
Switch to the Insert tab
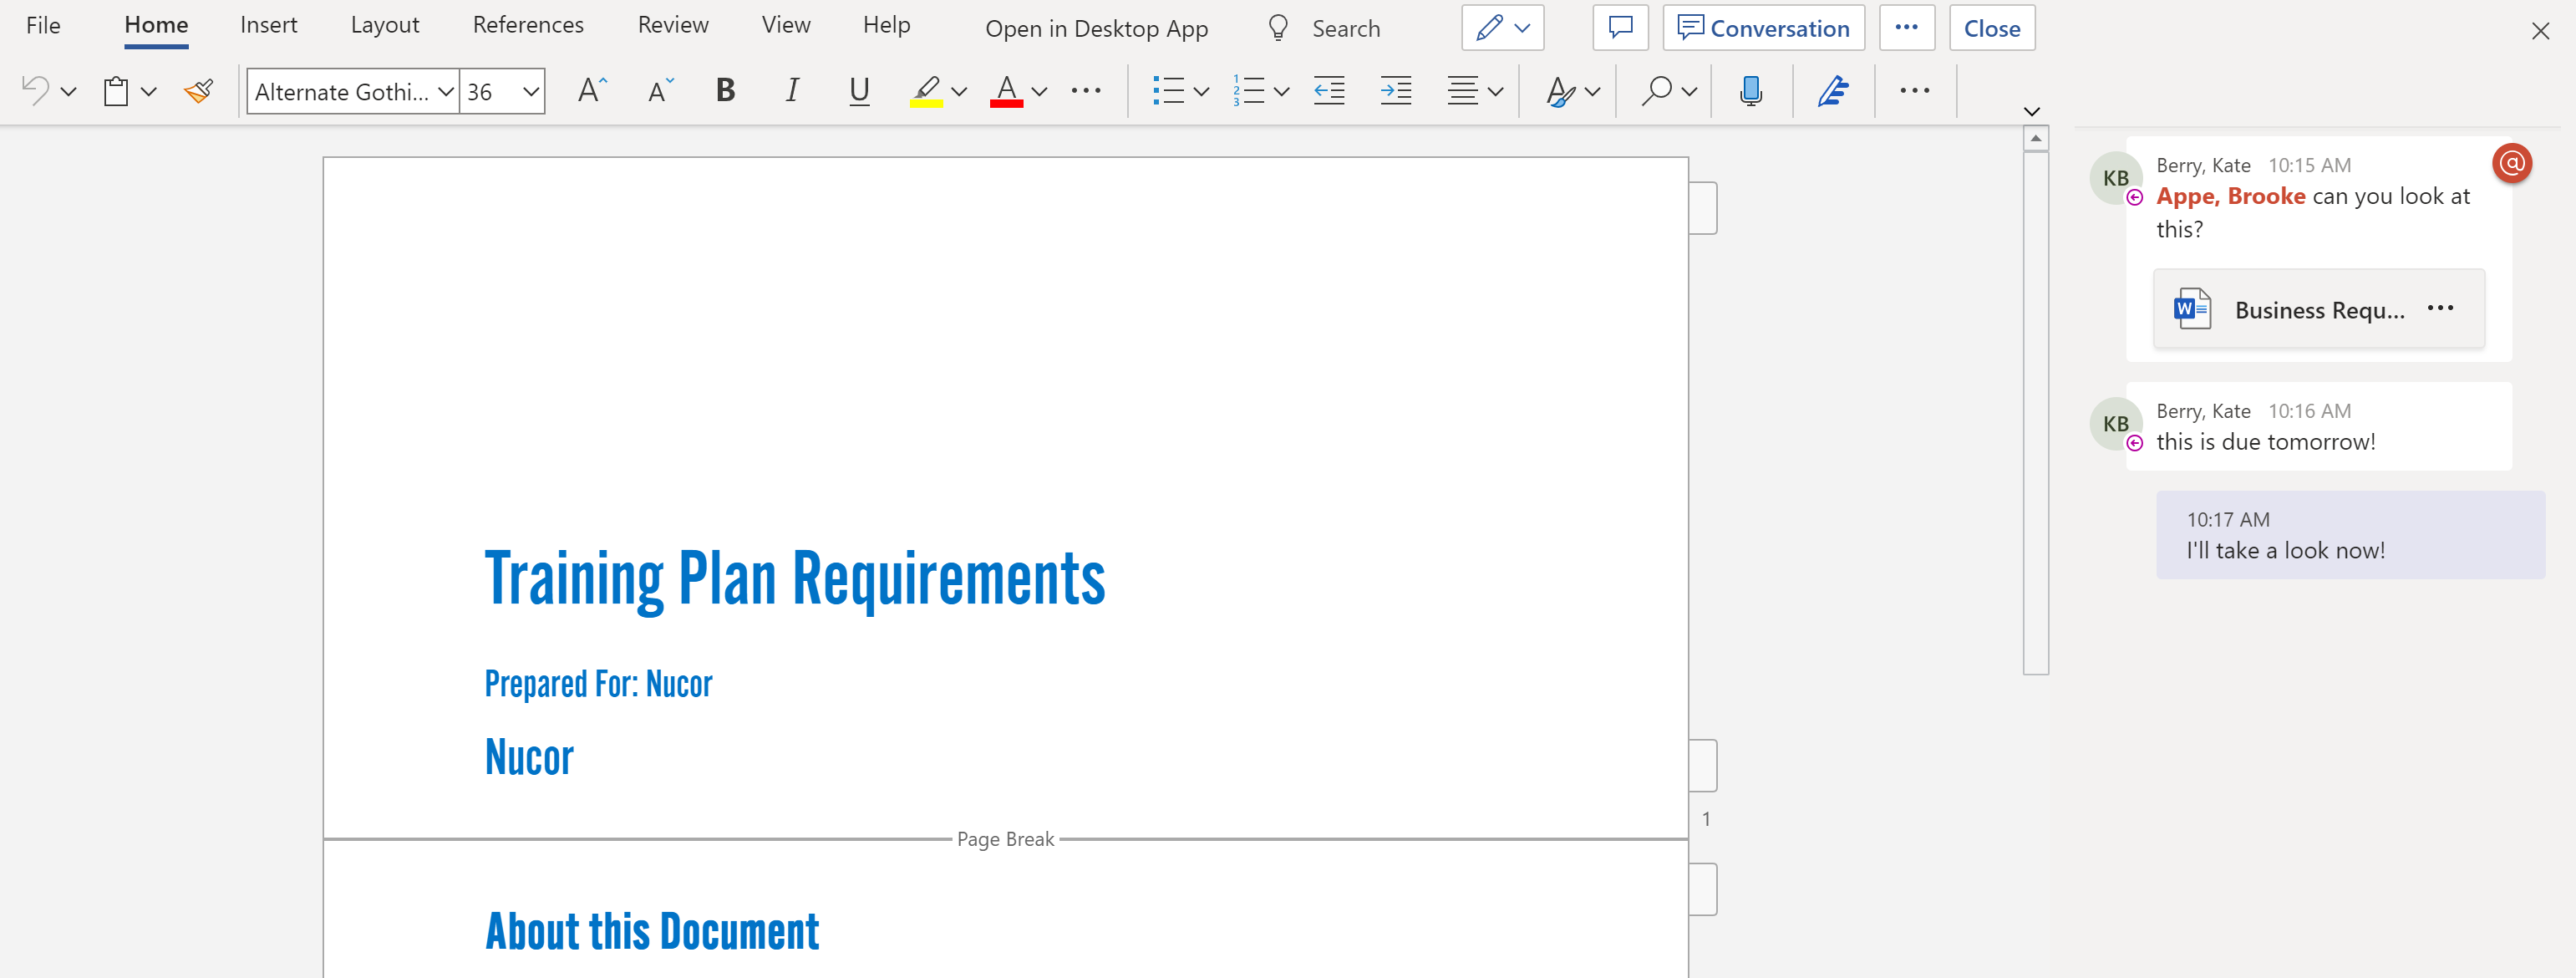[268, 25]
